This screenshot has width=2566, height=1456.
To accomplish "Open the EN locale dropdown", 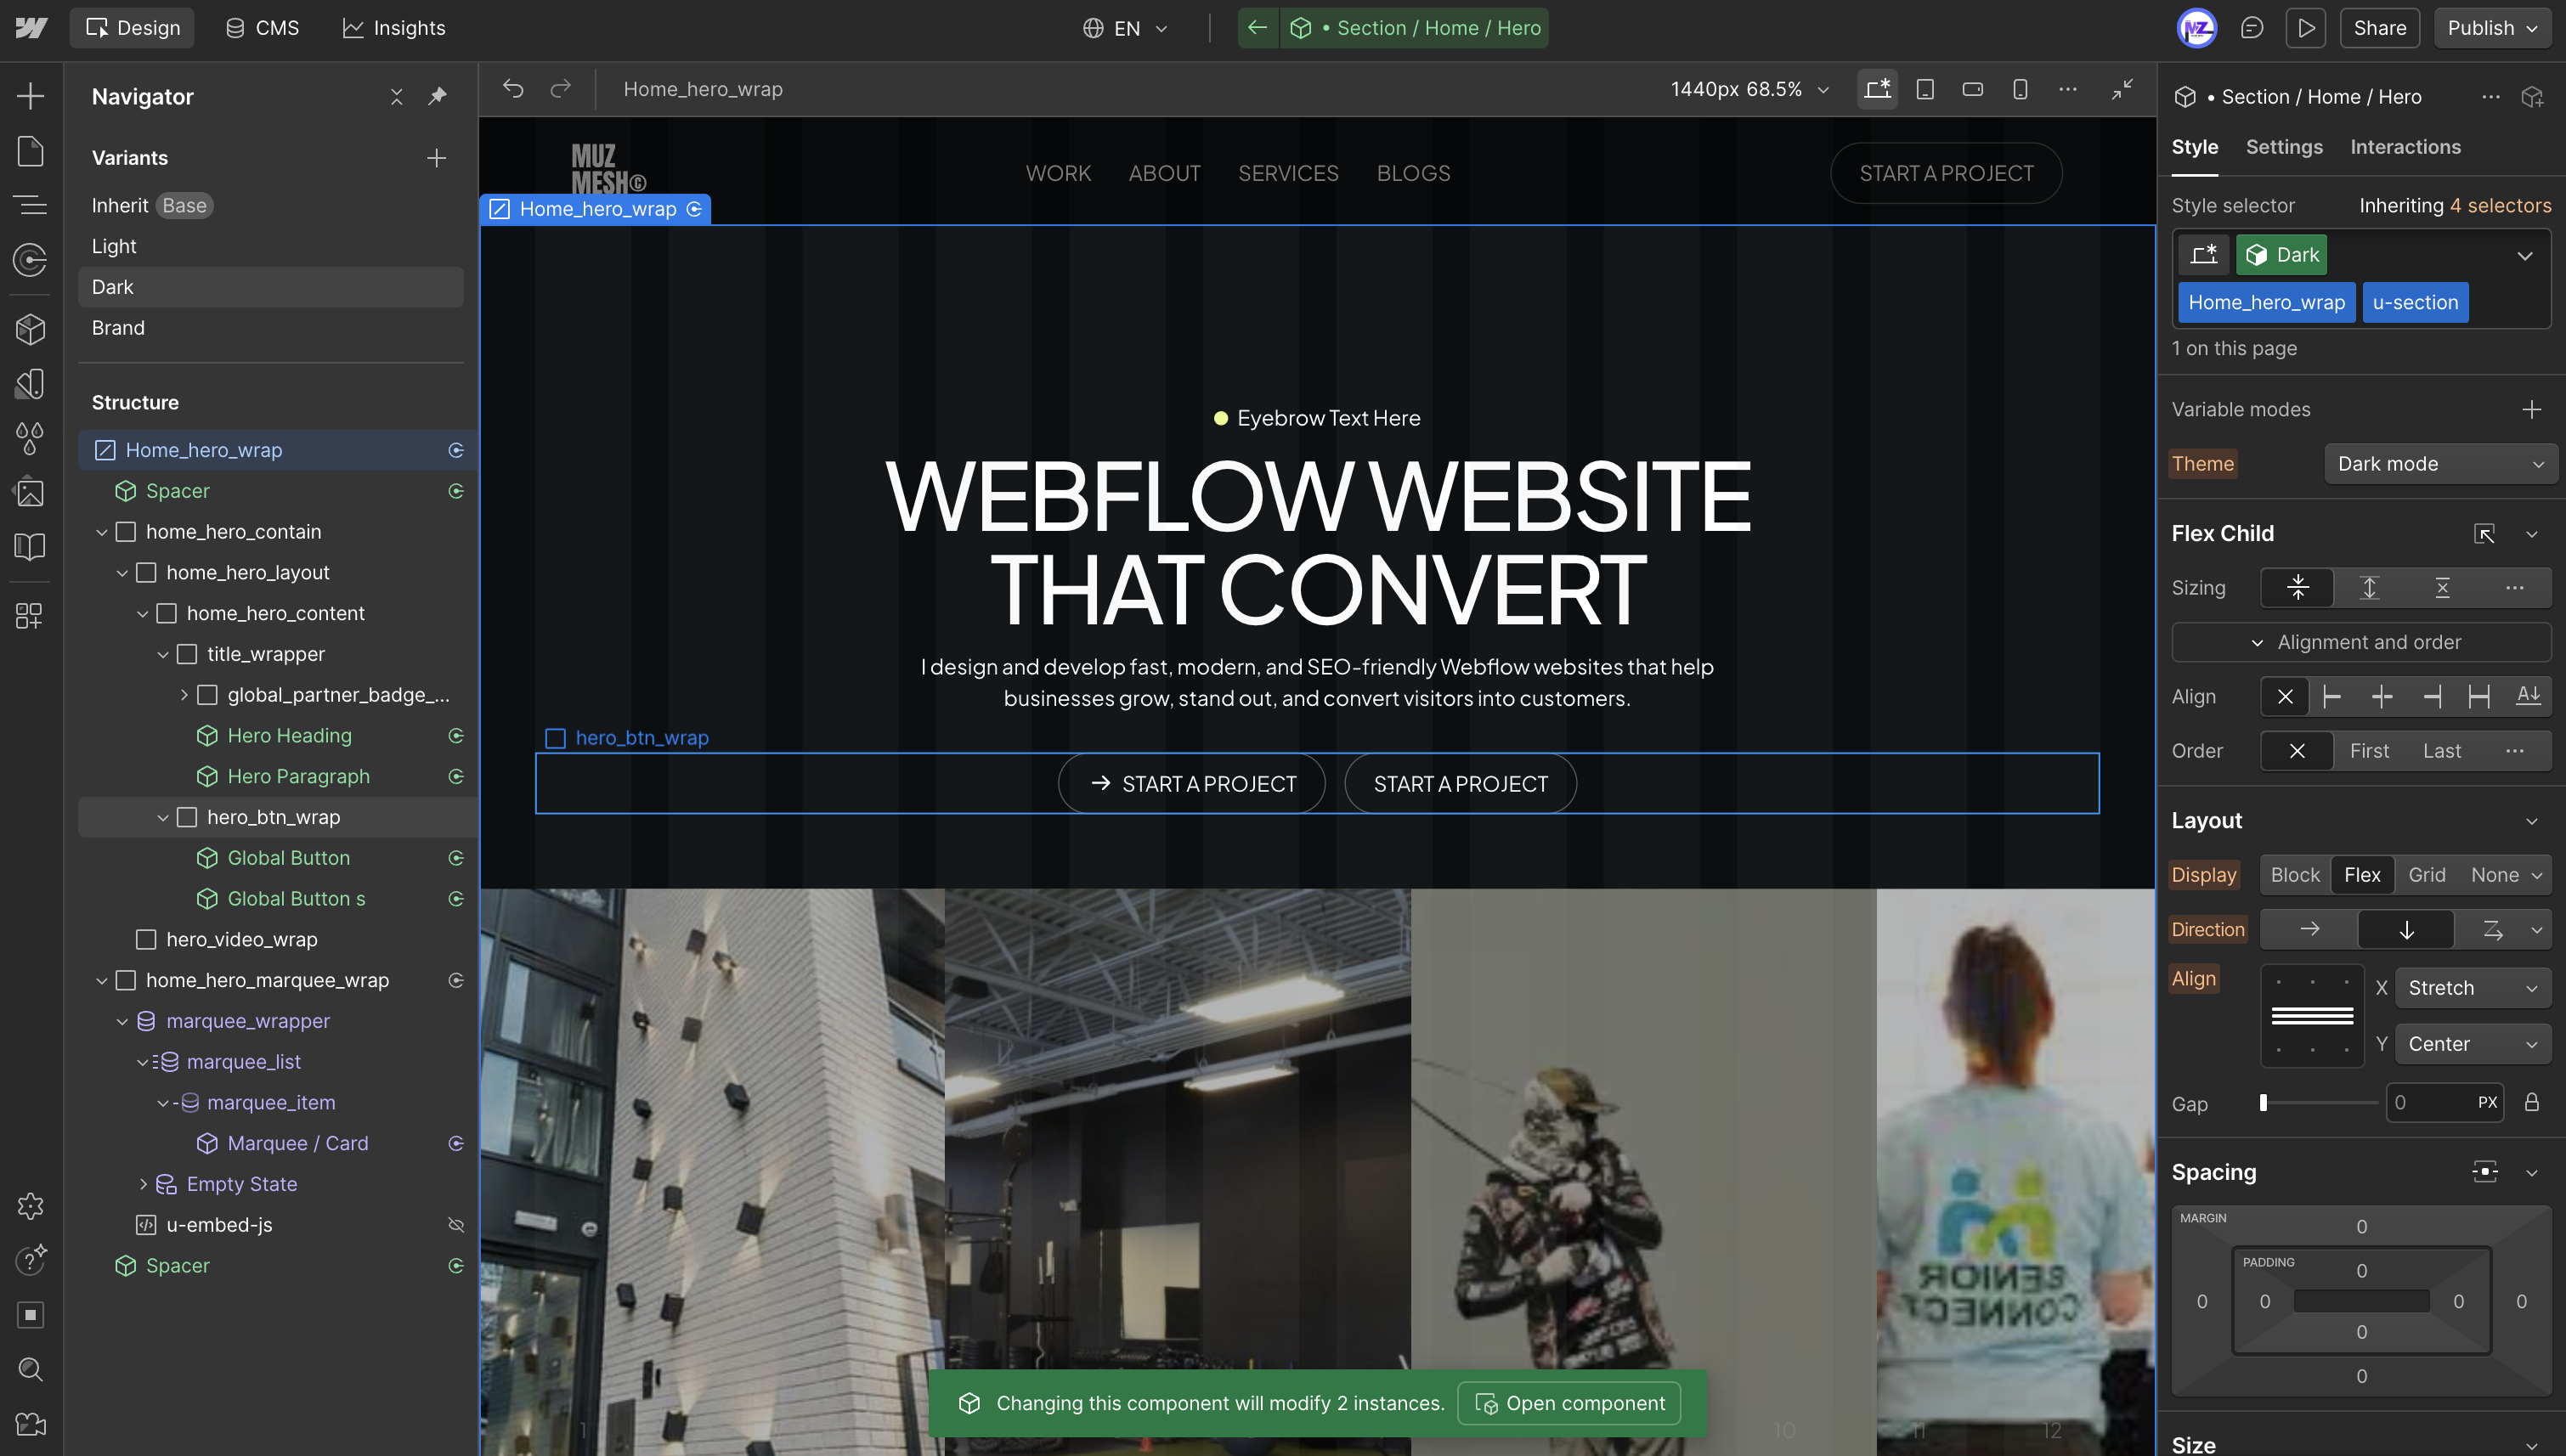I will 1125,28.
